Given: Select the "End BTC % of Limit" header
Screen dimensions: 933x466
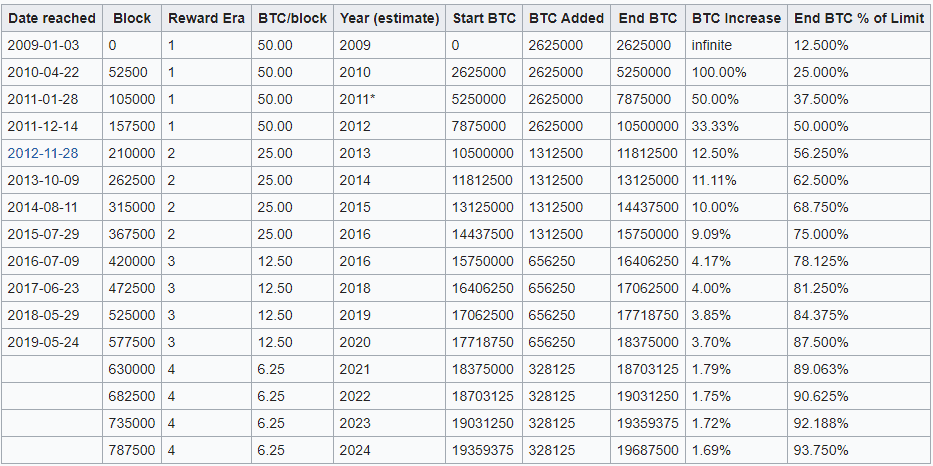Looking at the screenshot, I should pos(859,18).
